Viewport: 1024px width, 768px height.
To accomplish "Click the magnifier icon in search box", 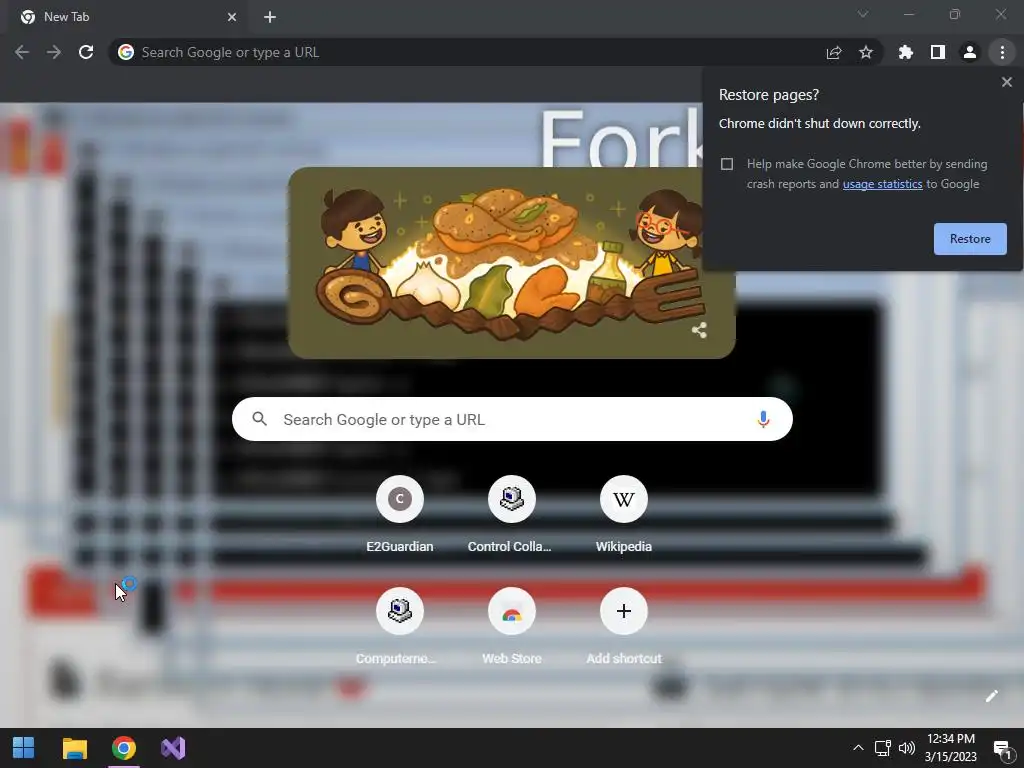I will click(259, 419).
